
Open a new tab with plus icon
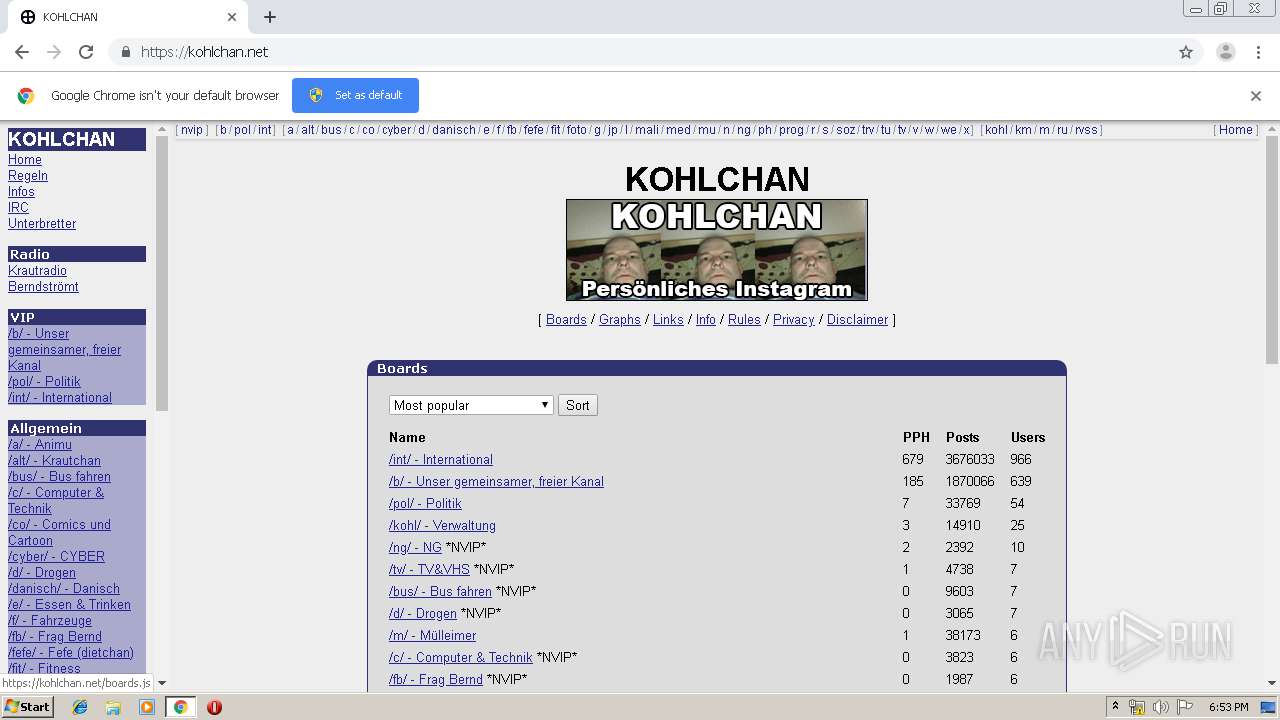click(270, 17)
